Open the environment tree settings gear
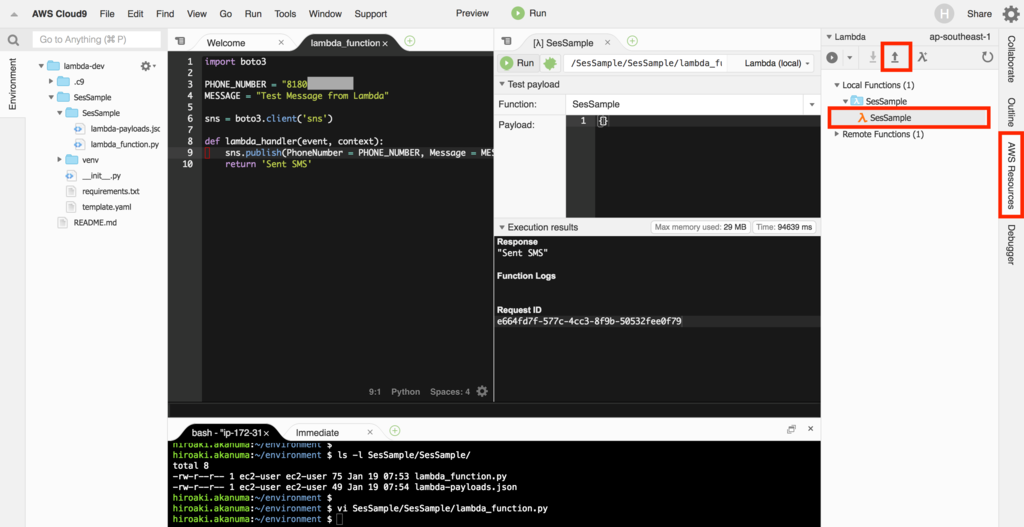 (x=148, y=66)
